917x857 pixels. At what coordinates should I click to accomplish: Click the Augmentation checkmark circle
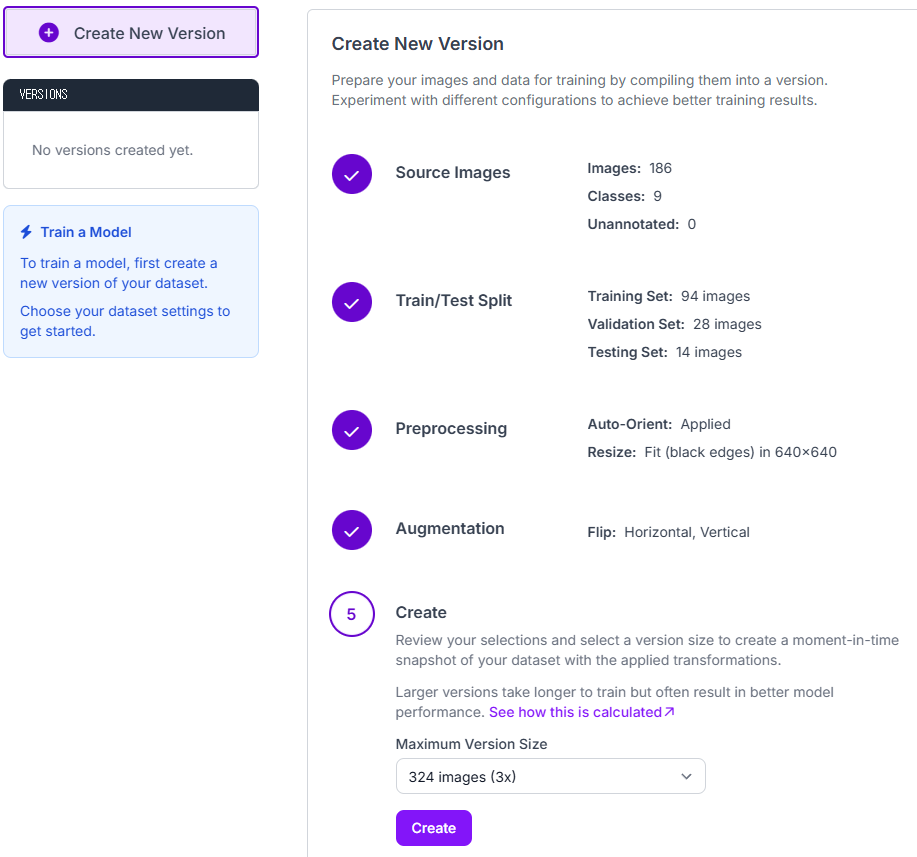(351, 530)
